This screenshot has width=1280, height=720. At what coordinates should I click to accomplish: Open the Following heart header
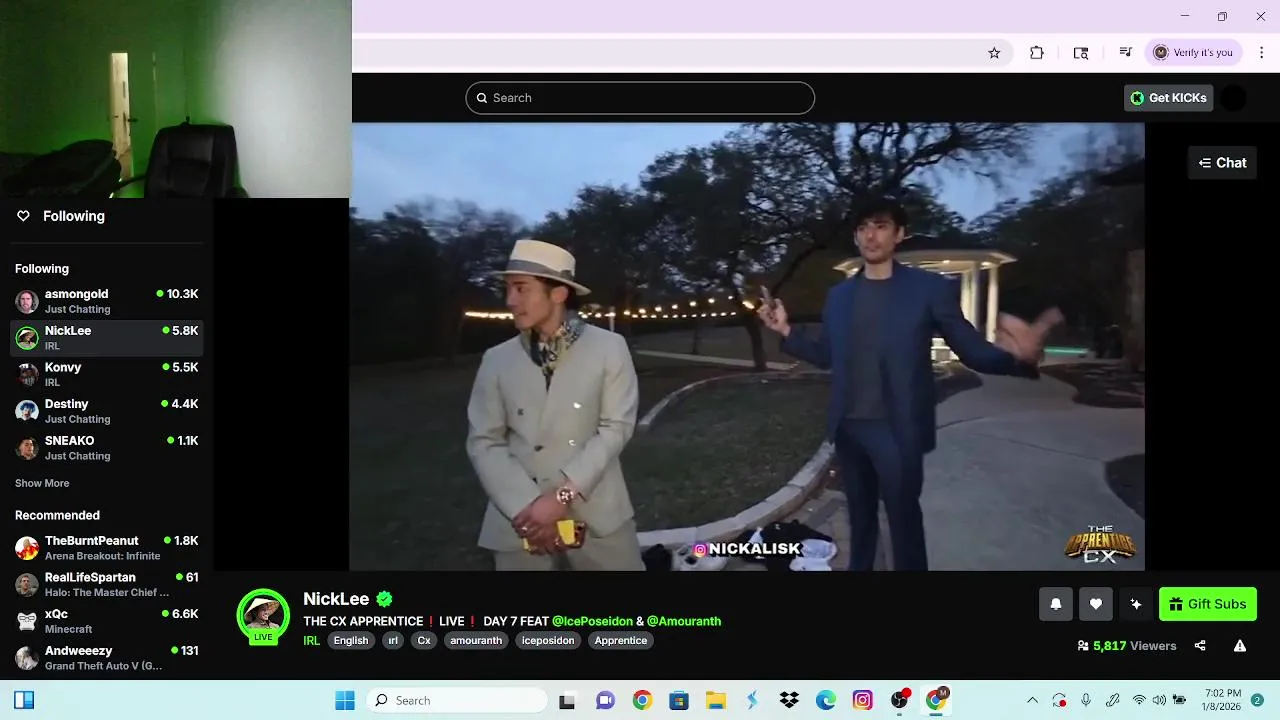(61, 216)
